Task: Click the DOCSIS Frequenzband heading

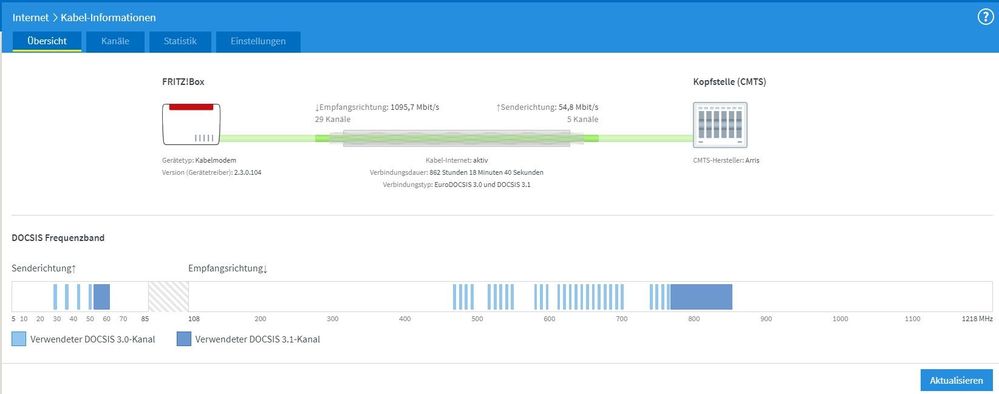Action: [58, 238]
